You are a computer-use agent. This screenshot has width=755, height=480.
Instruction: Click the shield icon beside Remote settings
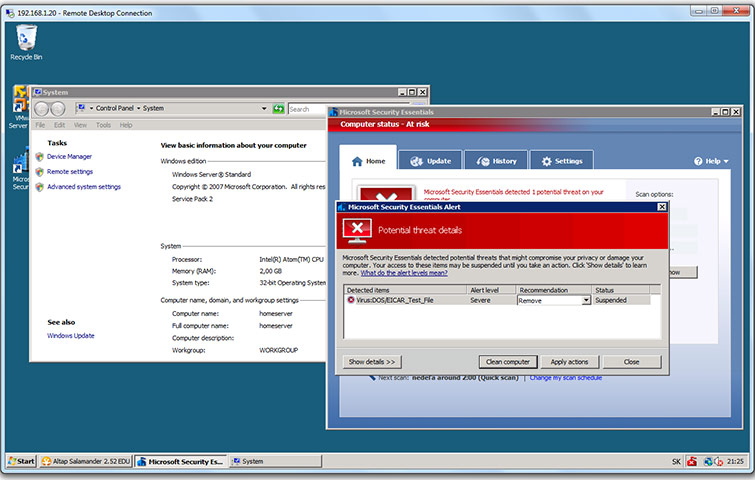click(x=39, y=172)
